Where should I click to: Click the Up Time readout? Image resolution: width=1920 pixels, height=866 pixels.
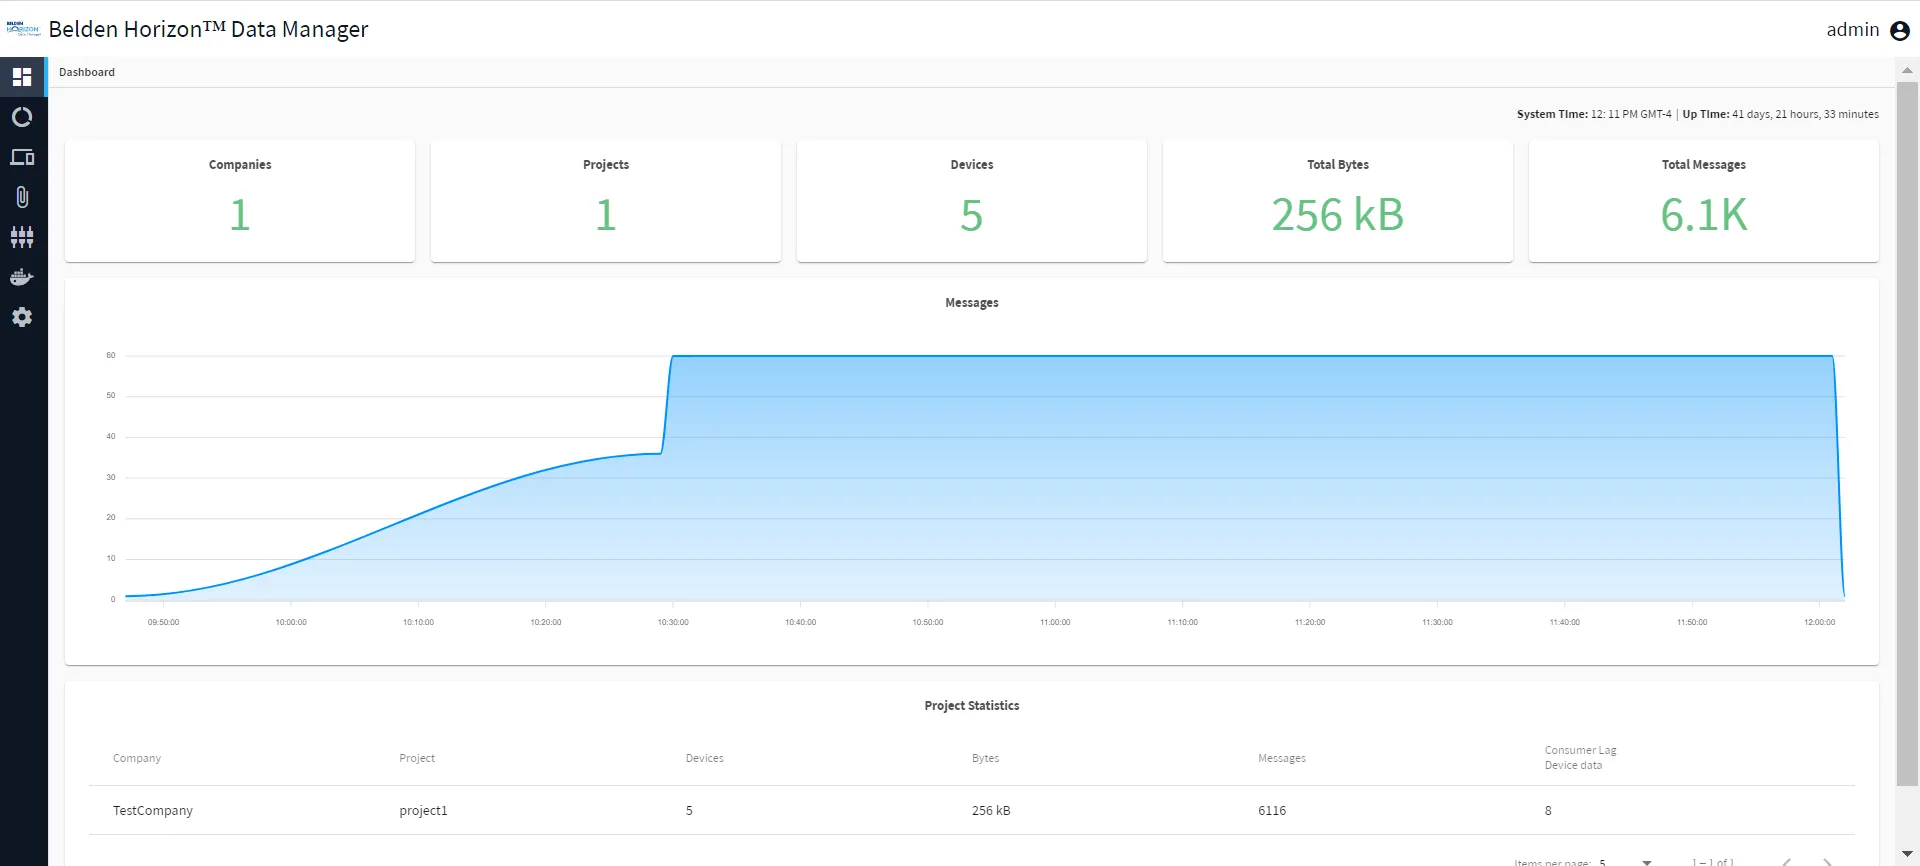(1781, 114)
